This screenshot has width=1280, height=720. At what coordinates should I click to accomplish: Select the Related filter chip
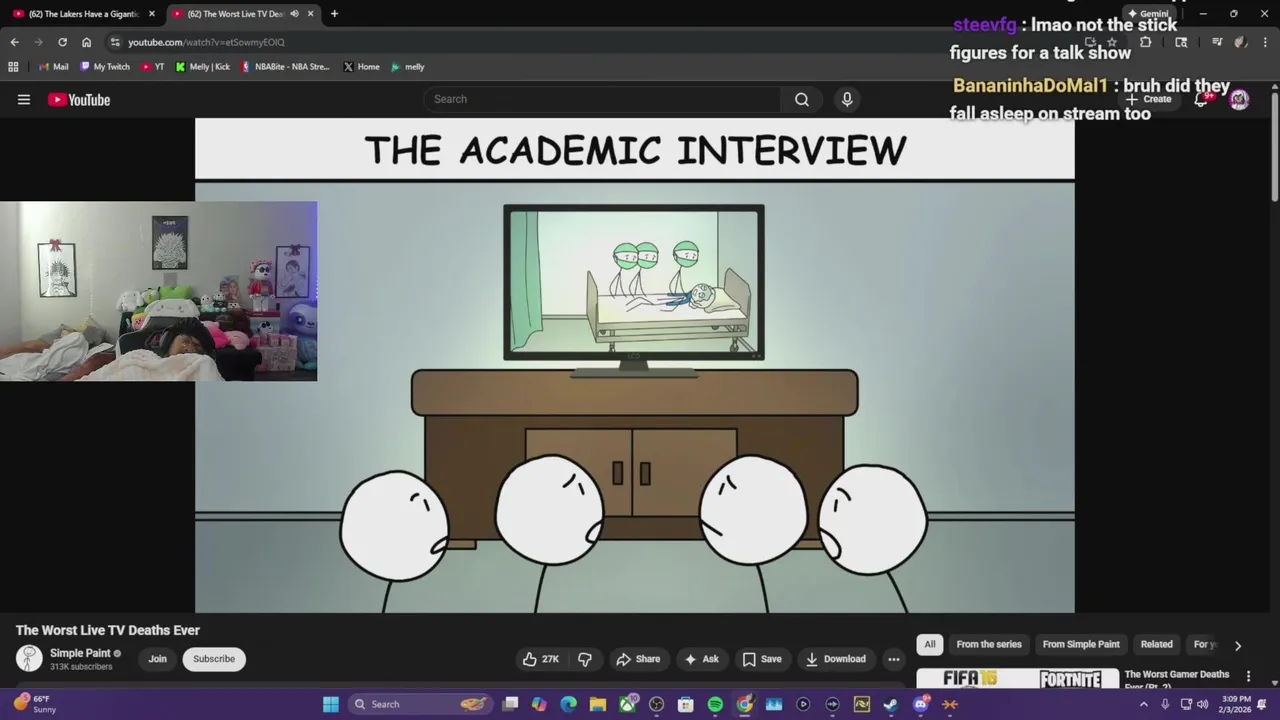tap(1157, 644)
